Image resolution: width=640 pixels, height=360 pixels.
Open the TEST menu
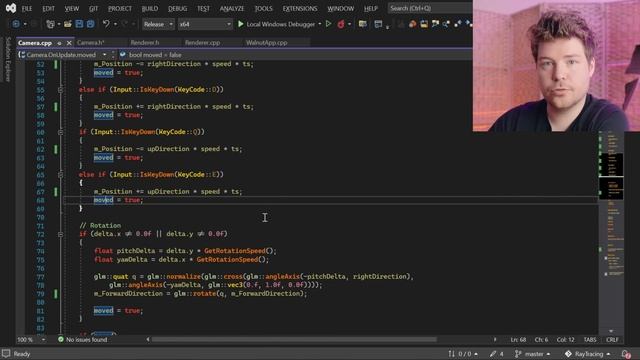click(203, 8)
